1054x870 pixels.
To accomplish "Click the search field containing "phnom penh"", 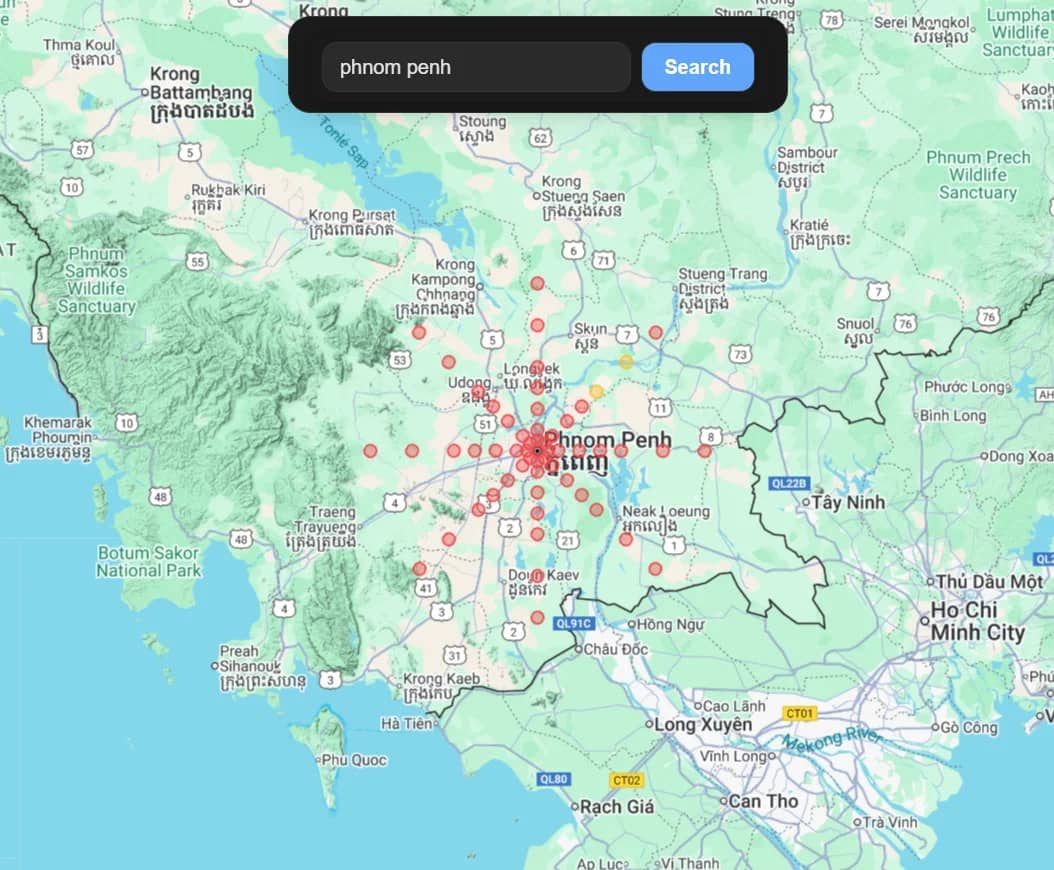I will pyautogui.click(x=476, y=67).
